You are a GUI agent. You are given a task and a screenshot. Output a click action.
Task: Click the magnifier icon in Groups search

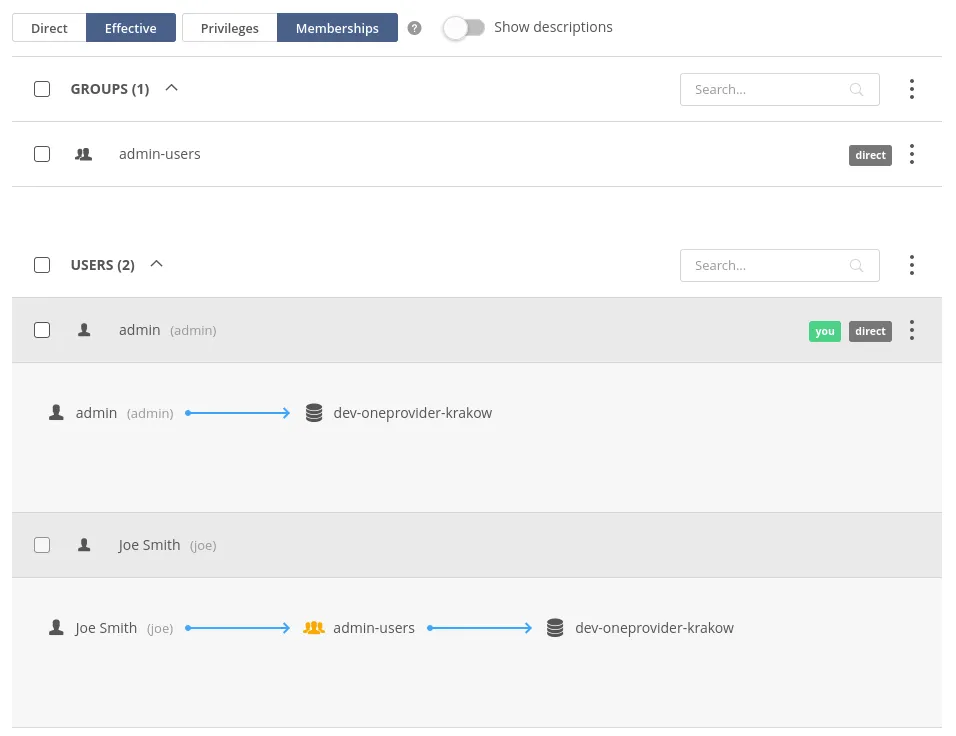[856, 89]
